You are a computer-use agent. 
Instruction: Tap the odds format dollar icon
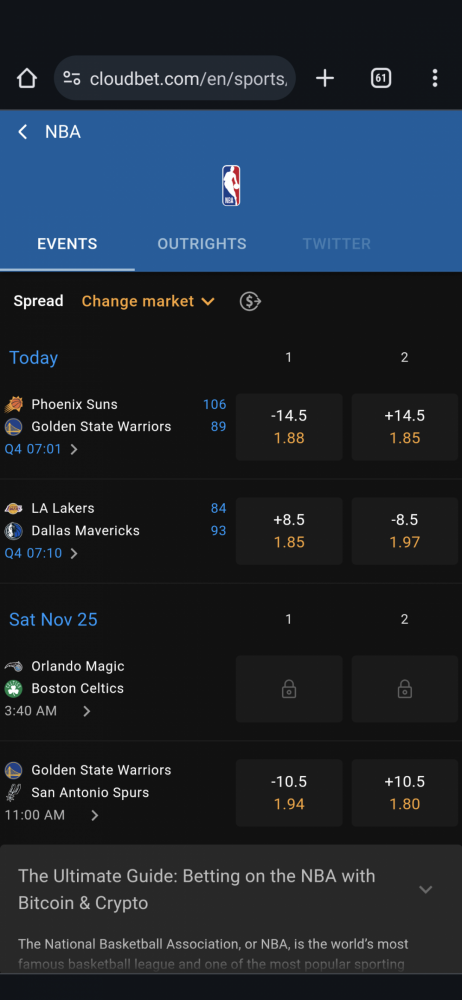(250, 301)
